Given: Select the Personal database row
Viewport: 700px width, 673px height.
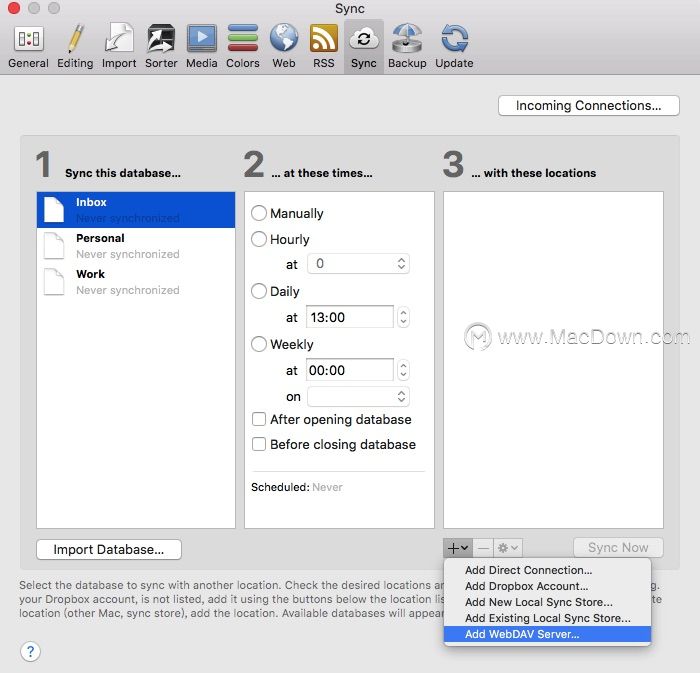Looking at the screenshot, I should (x=136, y=245).
